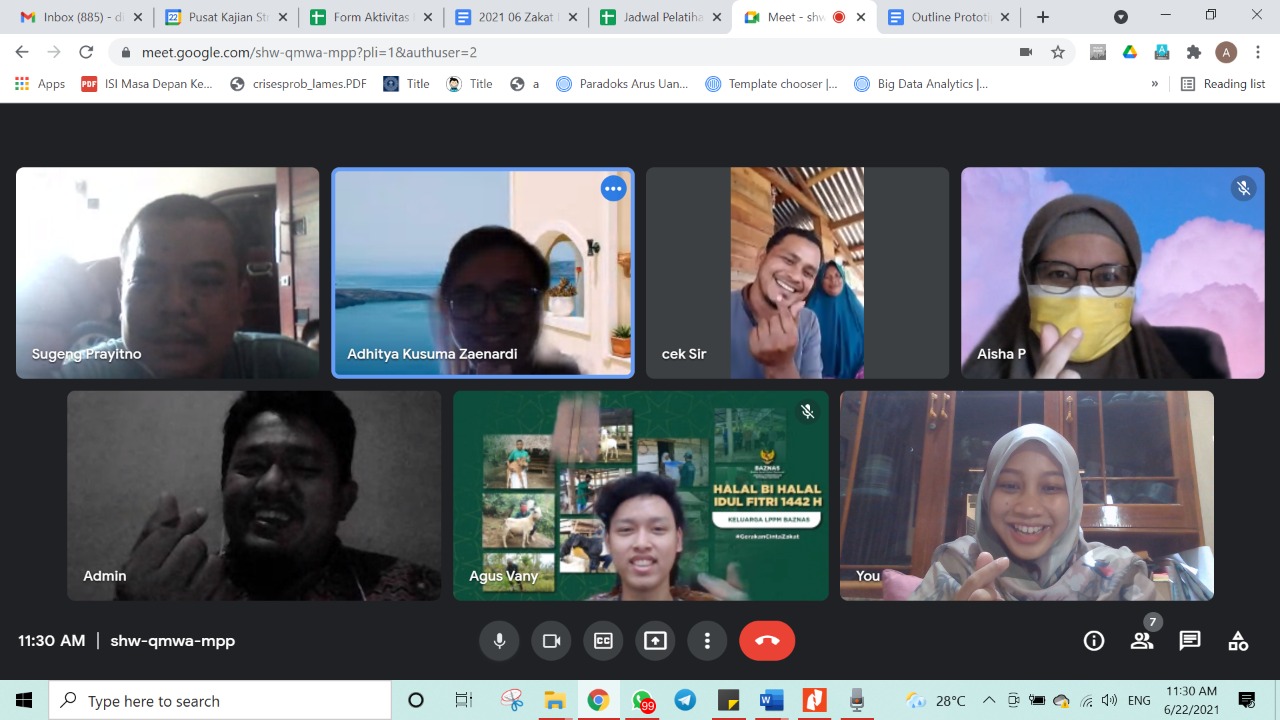Click the Windows taskbar search box

pos(220,700)
